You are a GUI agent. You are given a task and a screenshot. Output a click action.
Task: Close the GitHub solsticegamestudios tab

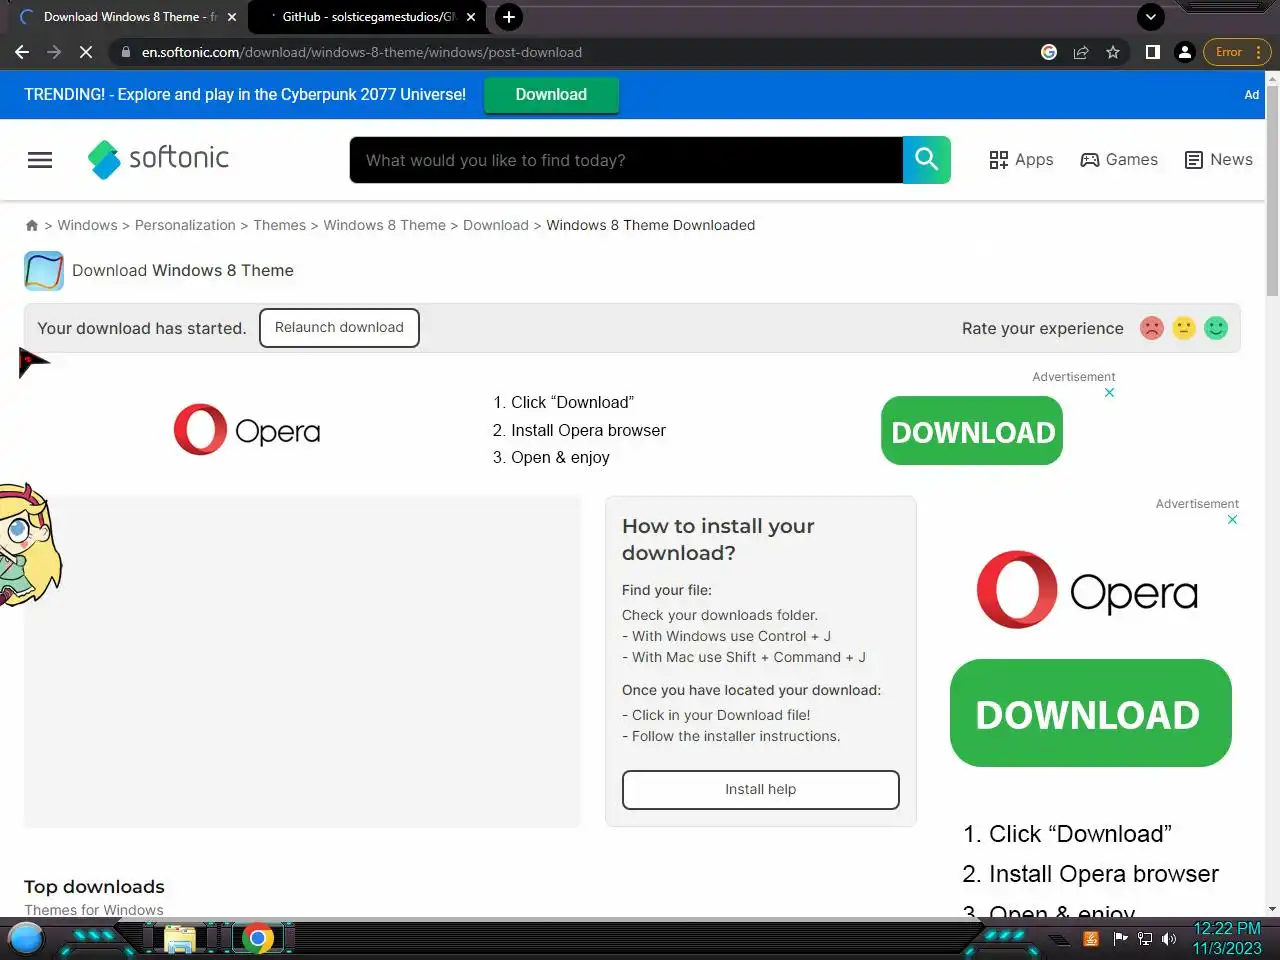(x=471, y=17)
